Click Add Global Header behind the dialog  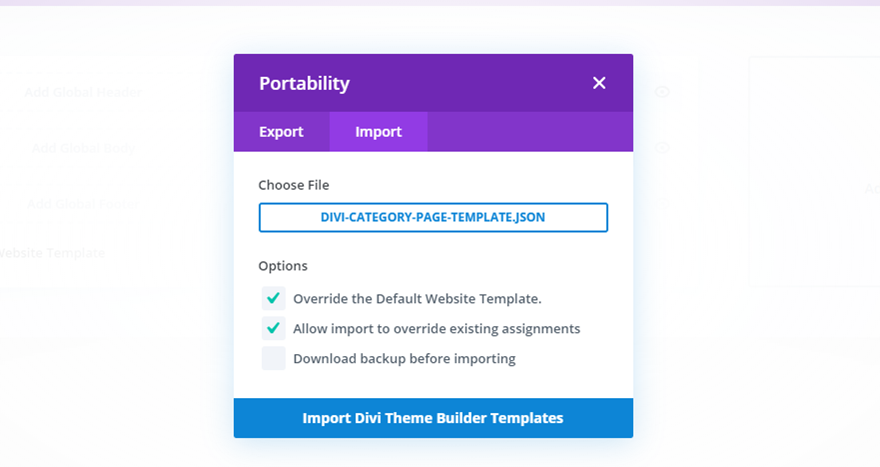click(x=84, y=93)
